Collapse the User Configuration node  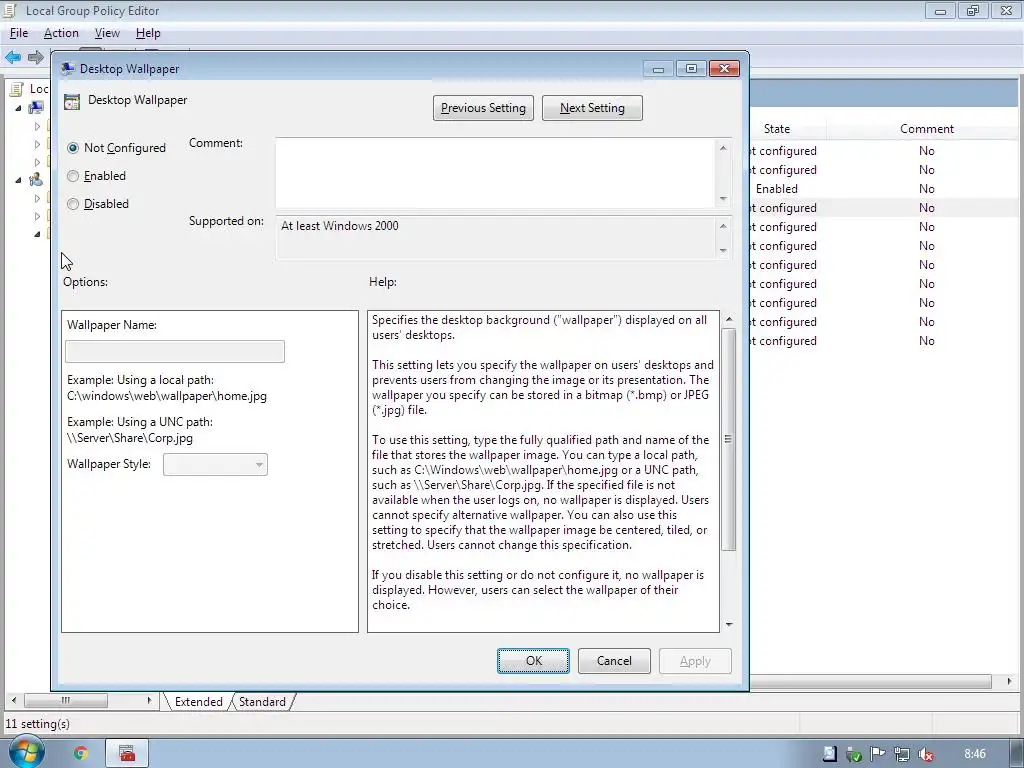tap(18, 180)
